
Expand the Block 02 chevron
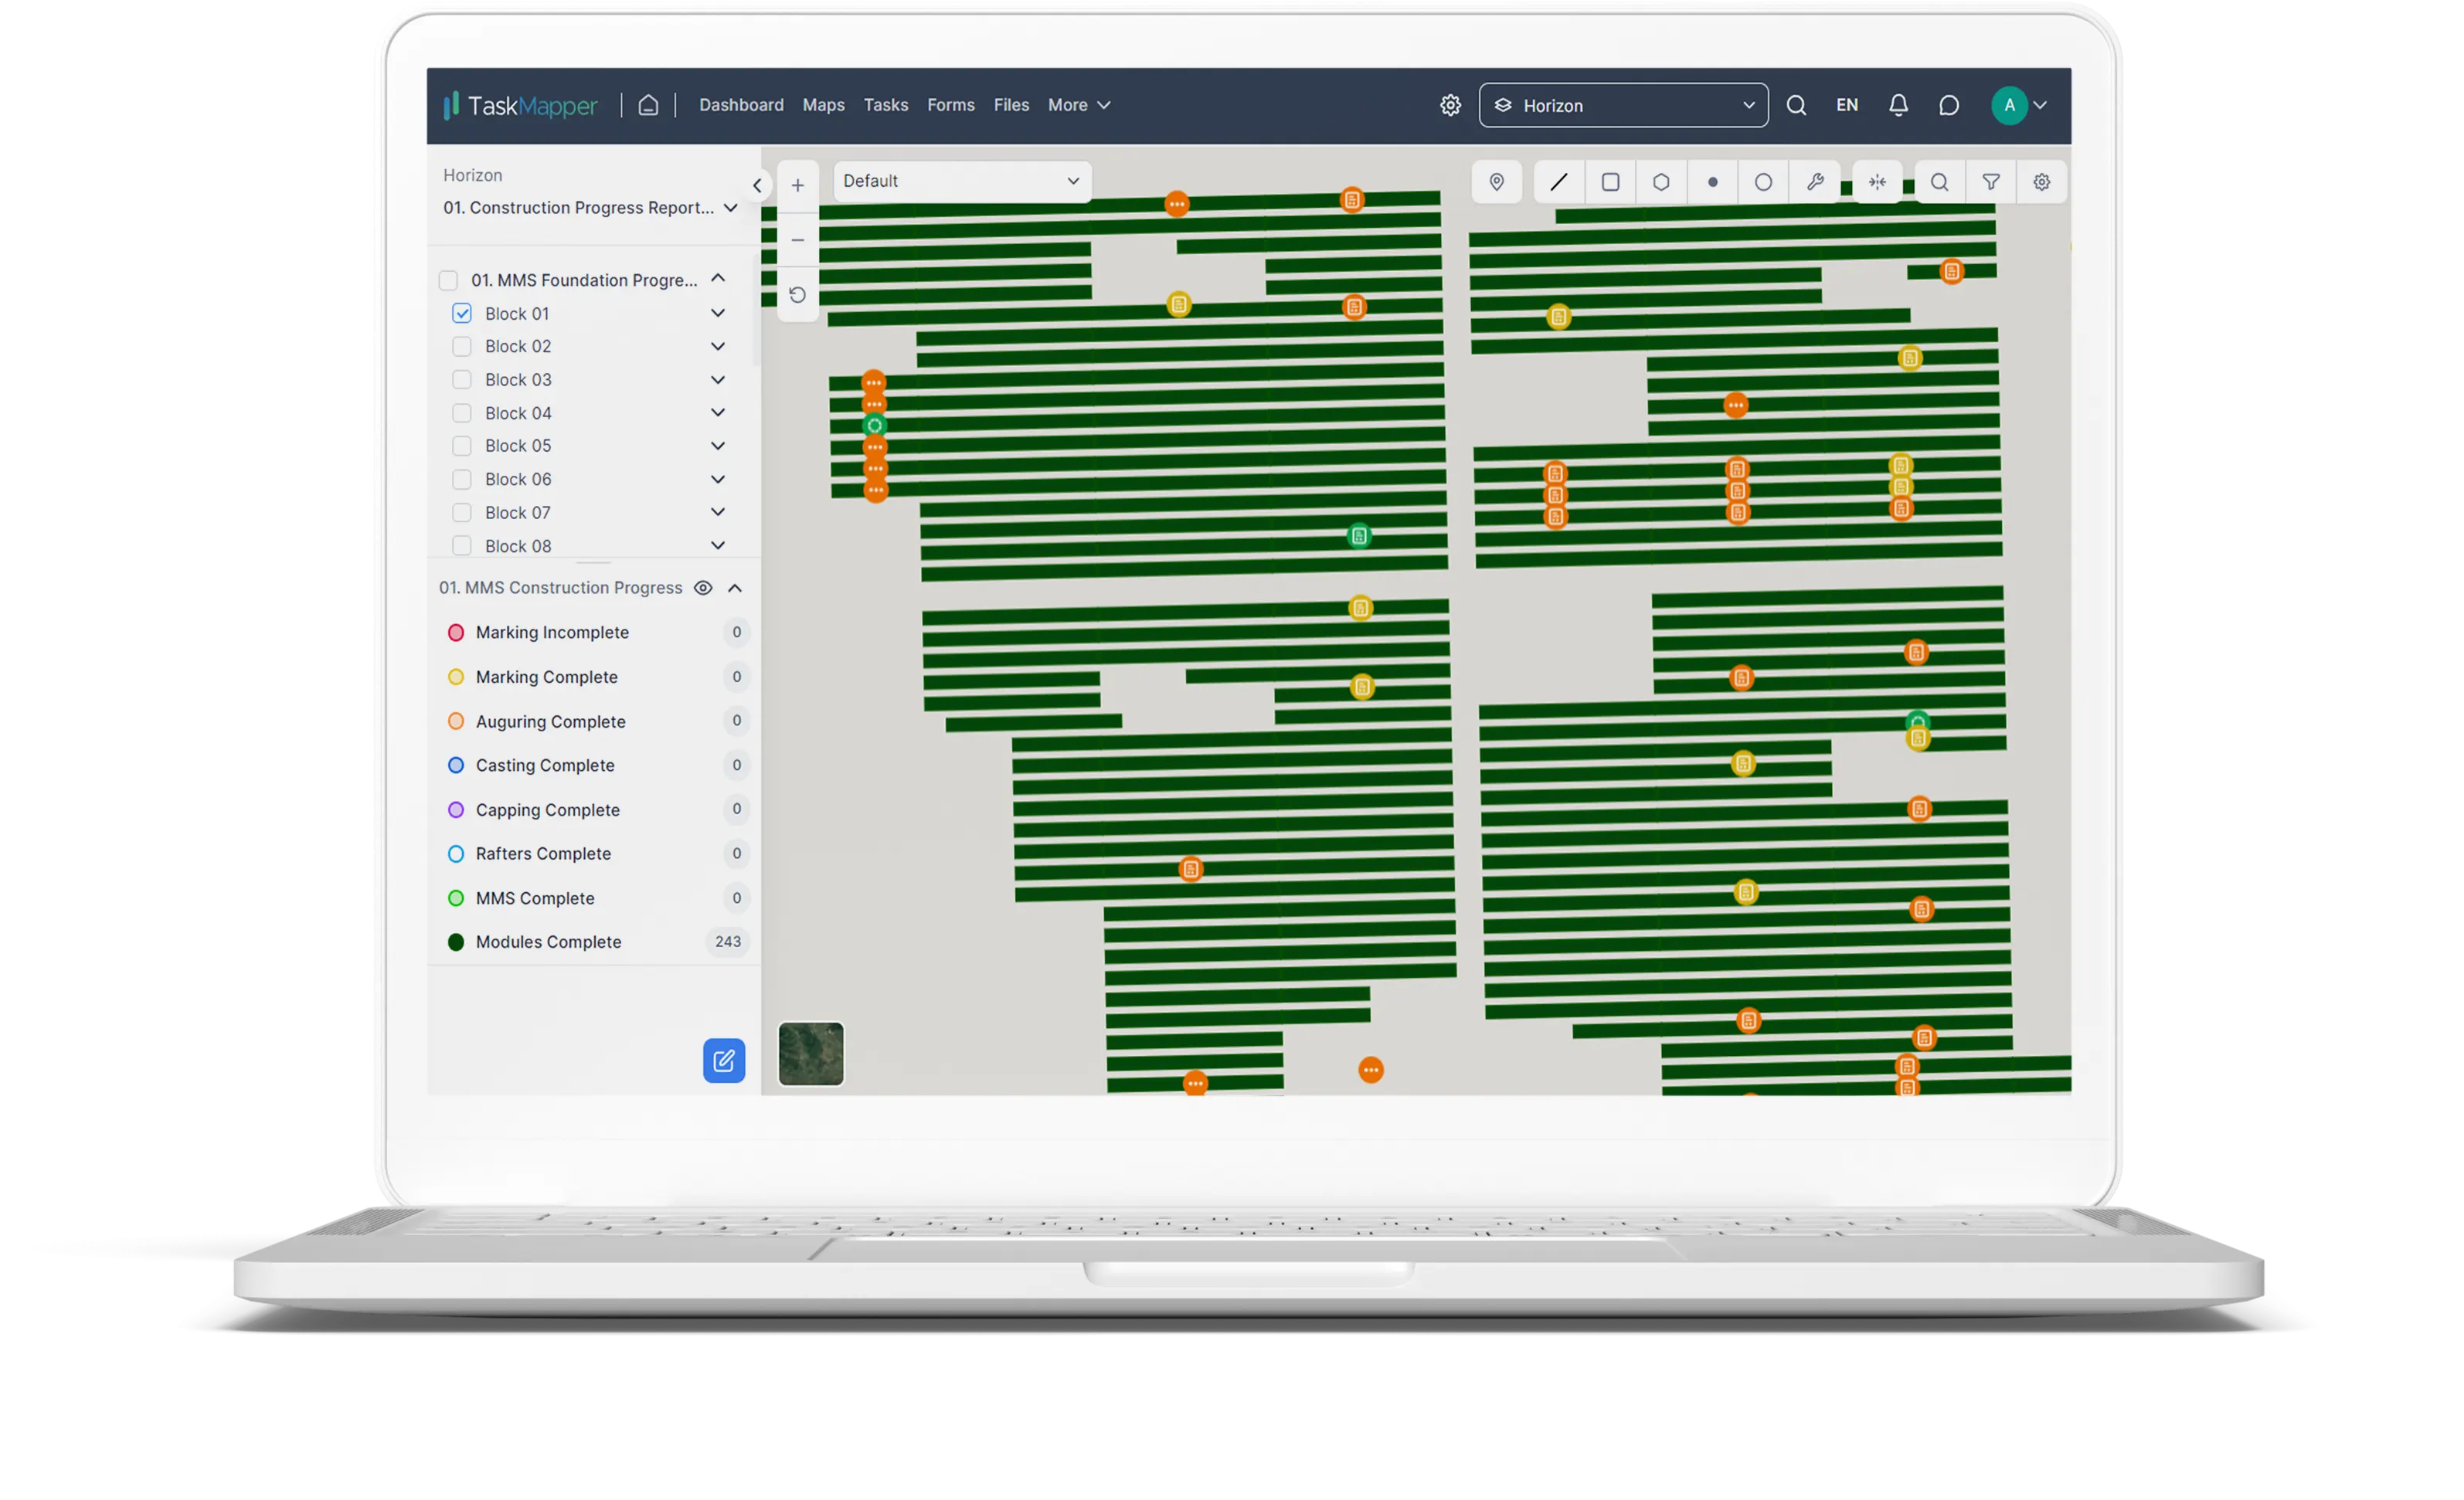tap(718, 346)
